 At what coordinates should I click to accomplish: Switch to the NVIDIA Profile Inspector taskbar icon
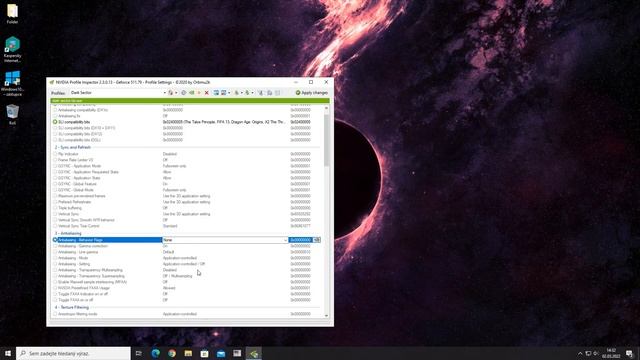pyautogui.click(x=253, y=353)
